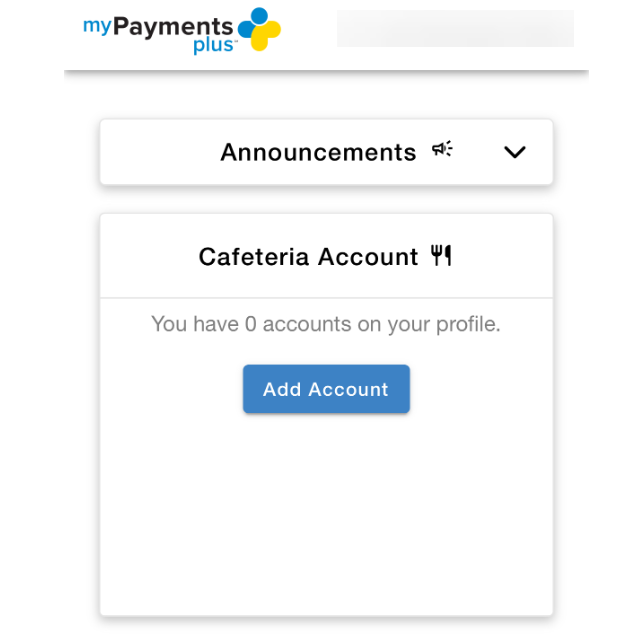Click the greyed-out field in the header
This screenshot has width=631, height=642.
click(455, 29)
